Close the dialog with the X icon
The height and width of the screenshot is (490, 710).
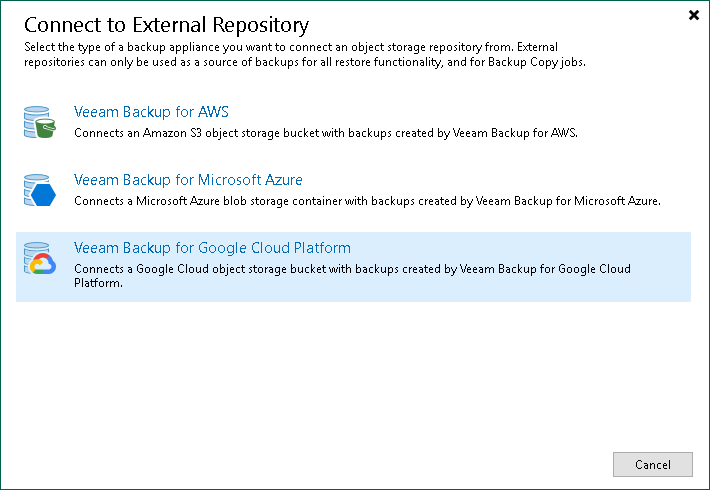(x=694, y=15)
